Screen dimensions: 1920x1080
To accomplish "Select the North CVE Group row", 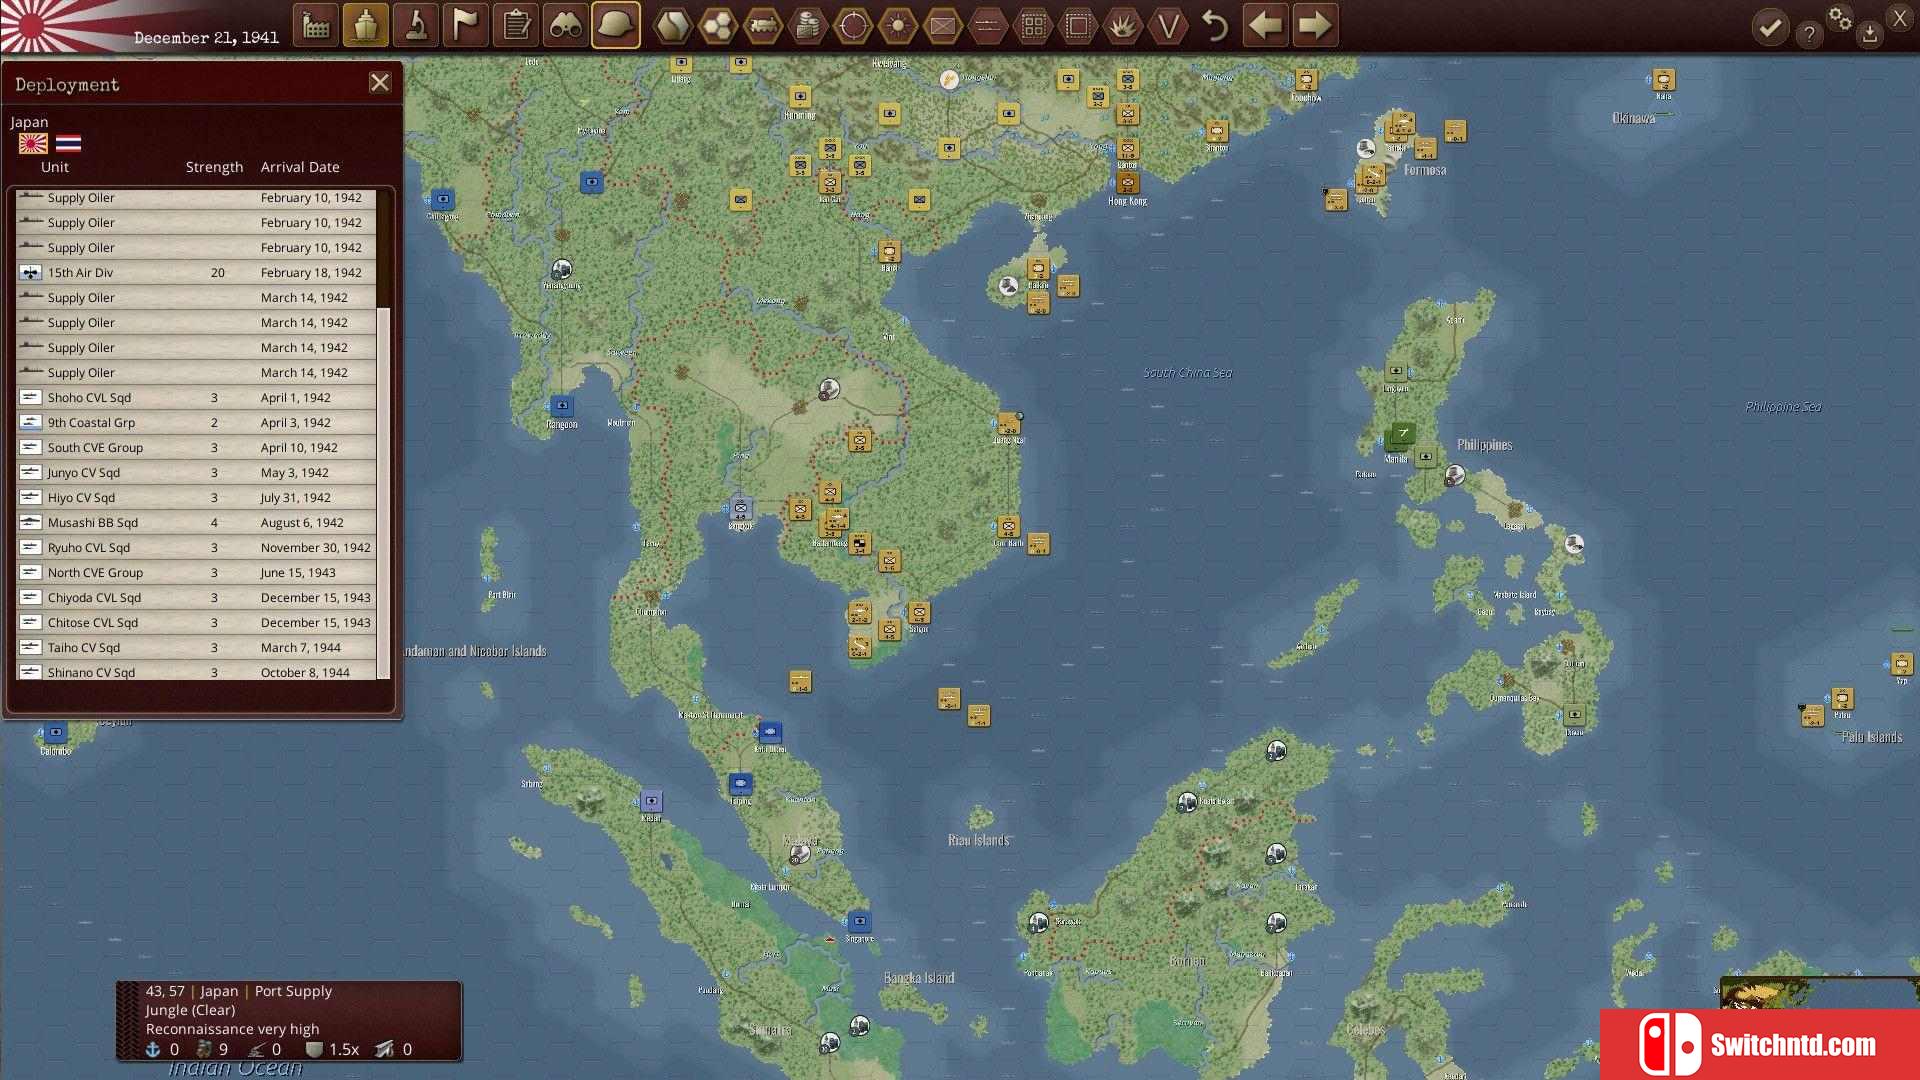I will (x=196, y=572).
